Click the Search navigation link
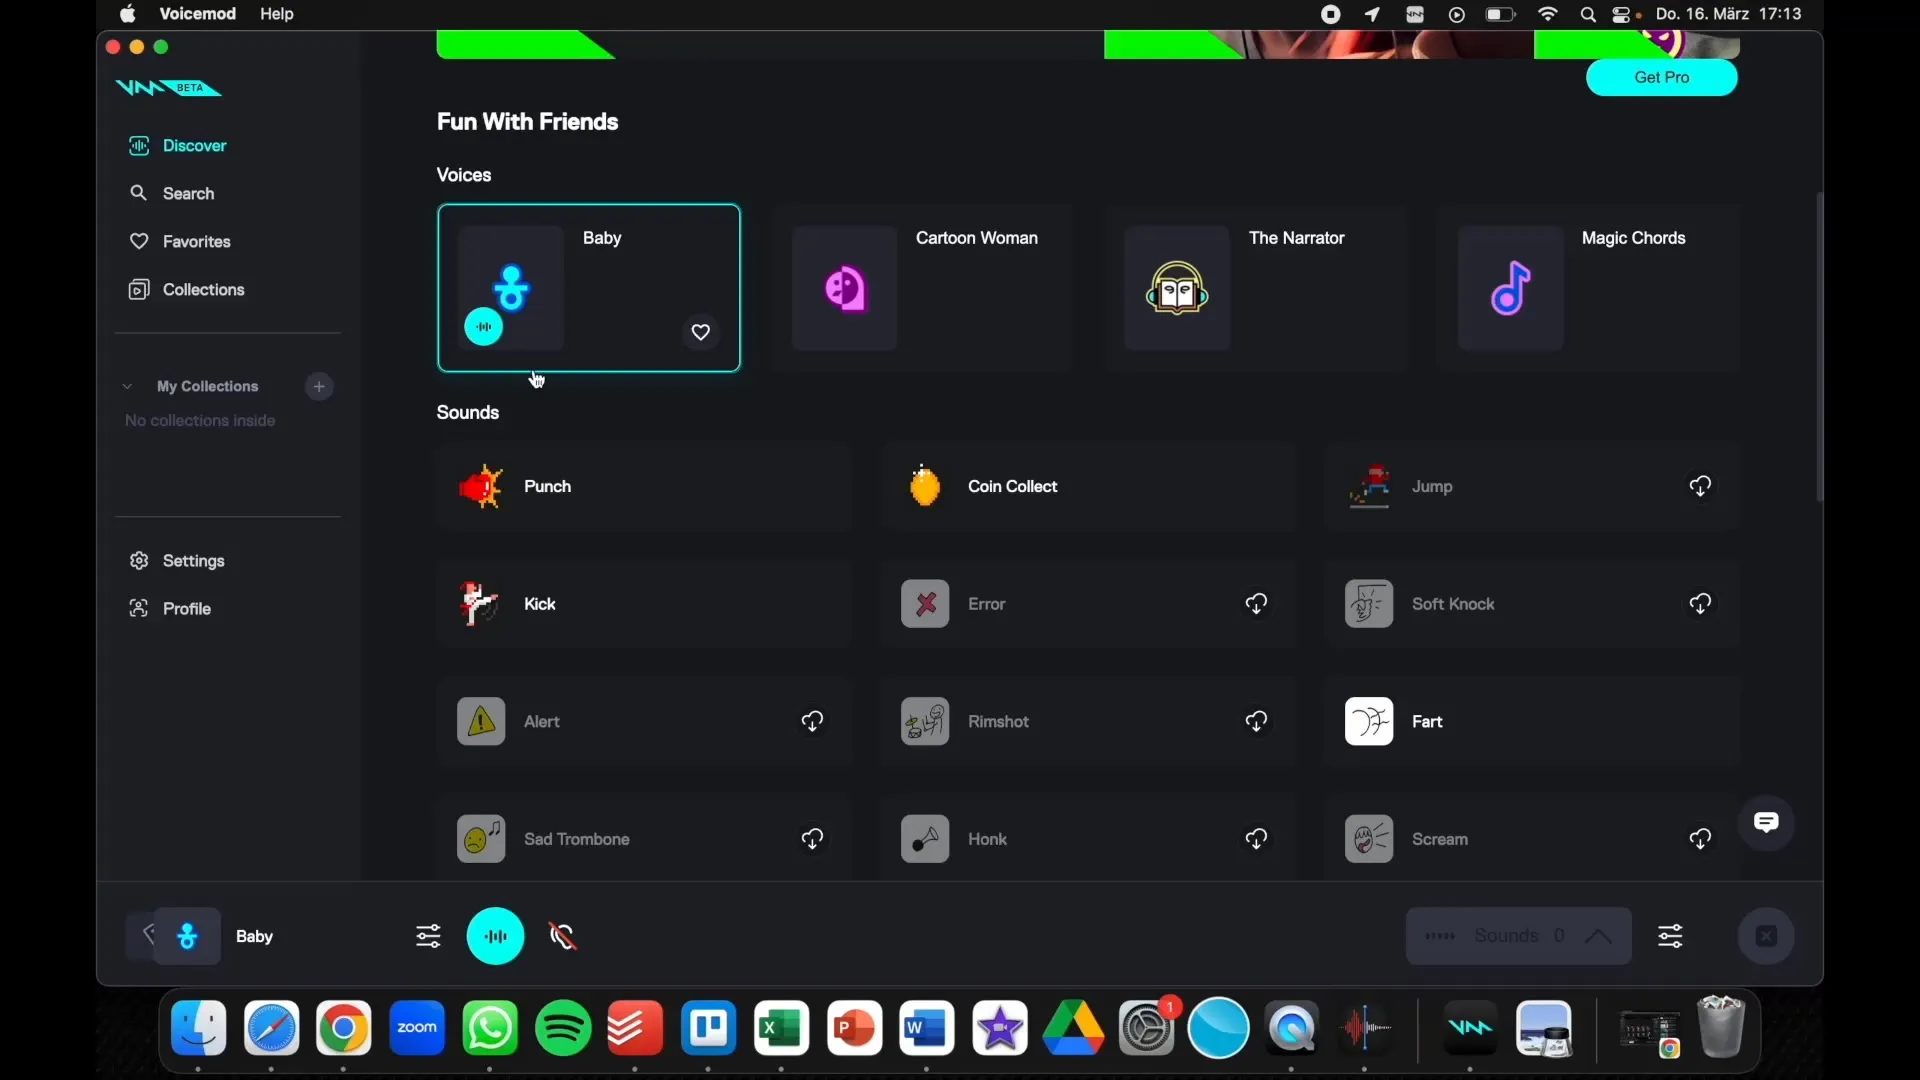 tap(187, 193)
